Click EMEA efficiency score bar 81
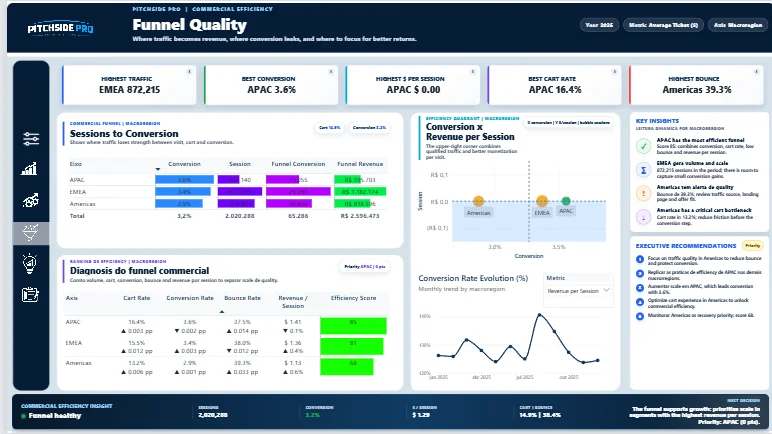 click(x=352, y=346)
